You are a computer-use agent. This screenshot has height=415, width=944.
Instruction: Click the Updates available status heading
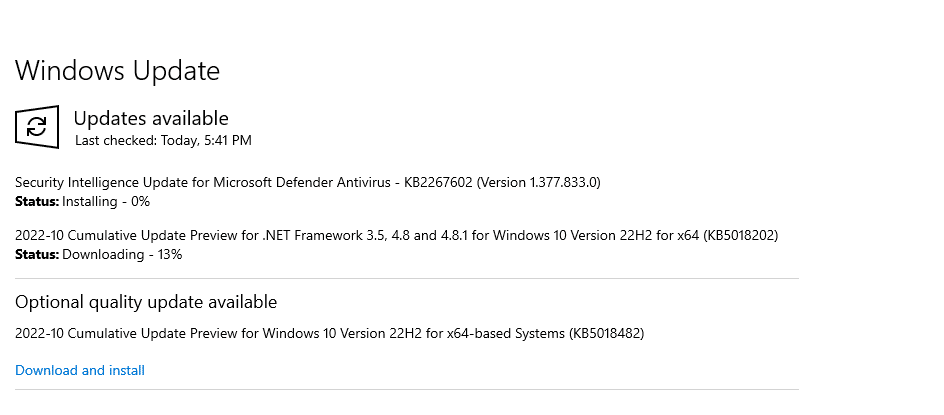pos(151,118)
